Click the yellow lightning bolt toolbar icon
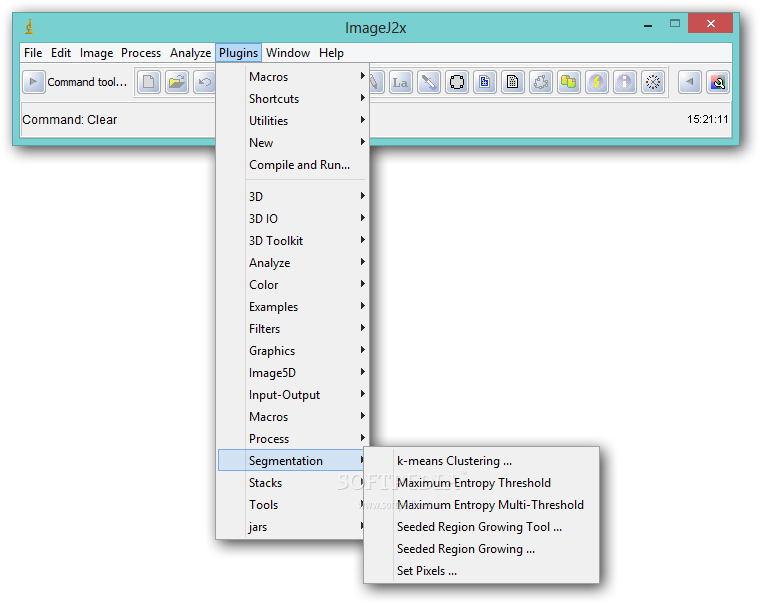Screen dimensions: 760x604 coord(597,82)
